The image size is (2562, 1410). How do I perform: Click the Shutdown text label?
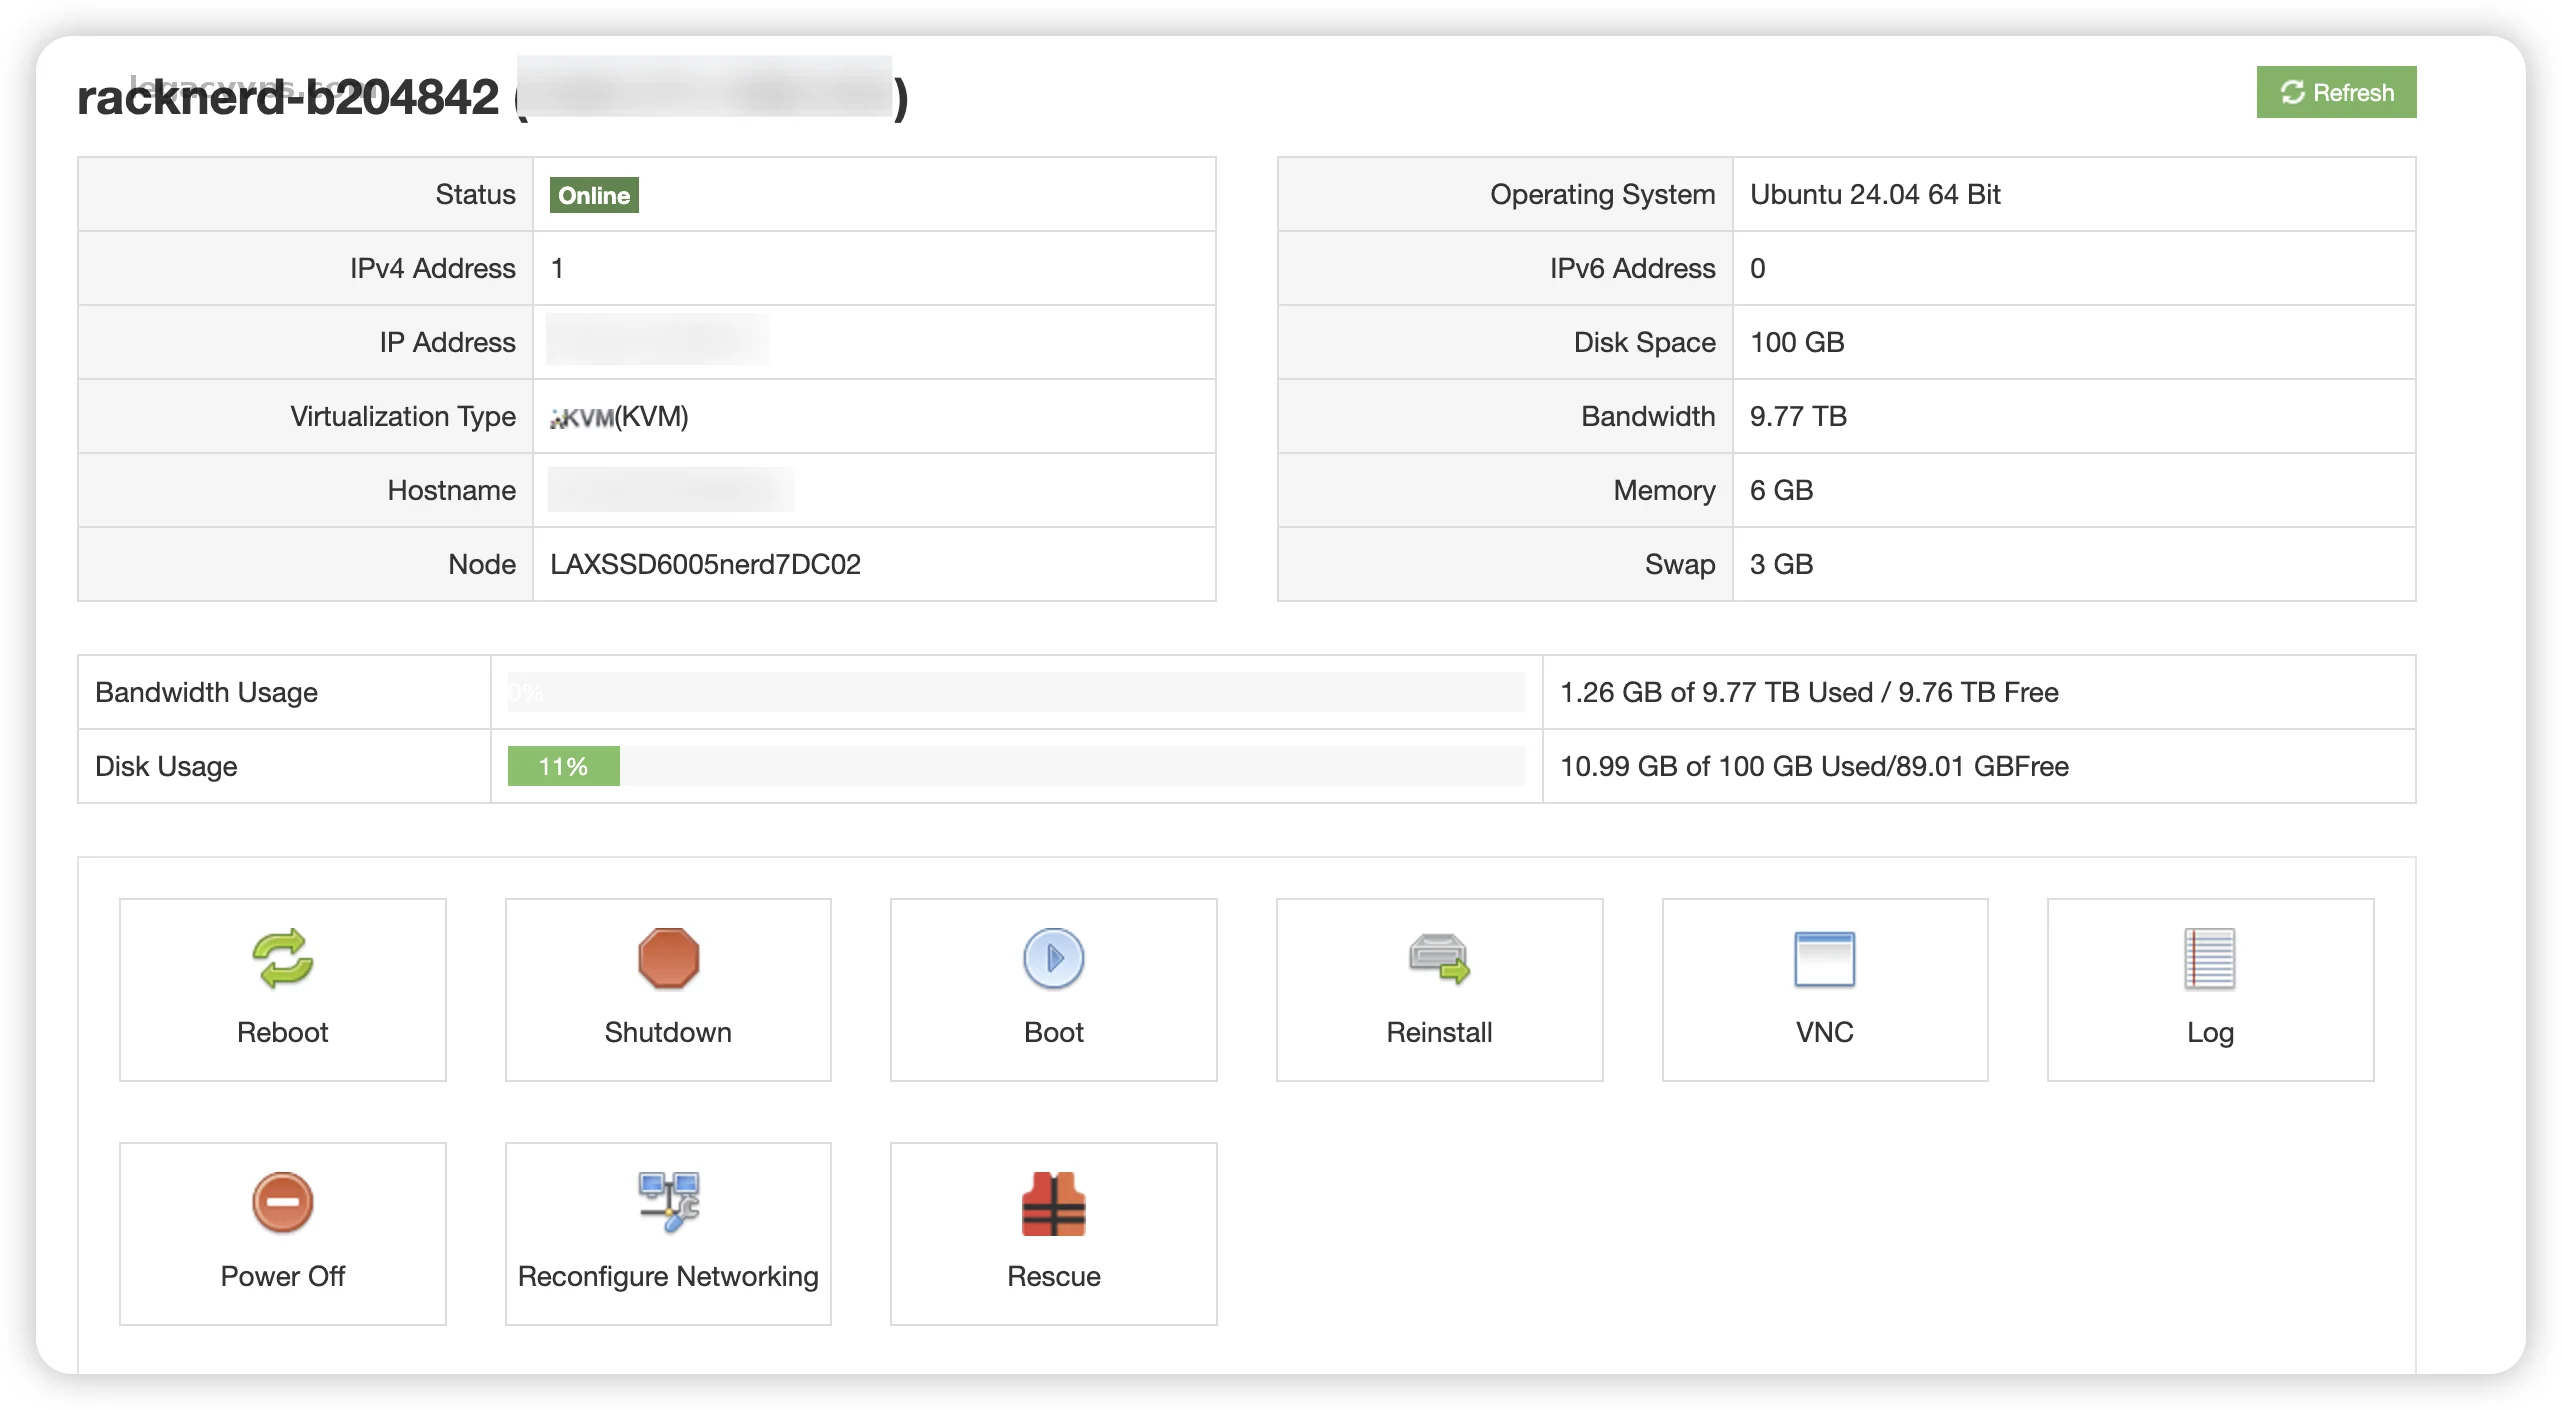[668, 1032]
